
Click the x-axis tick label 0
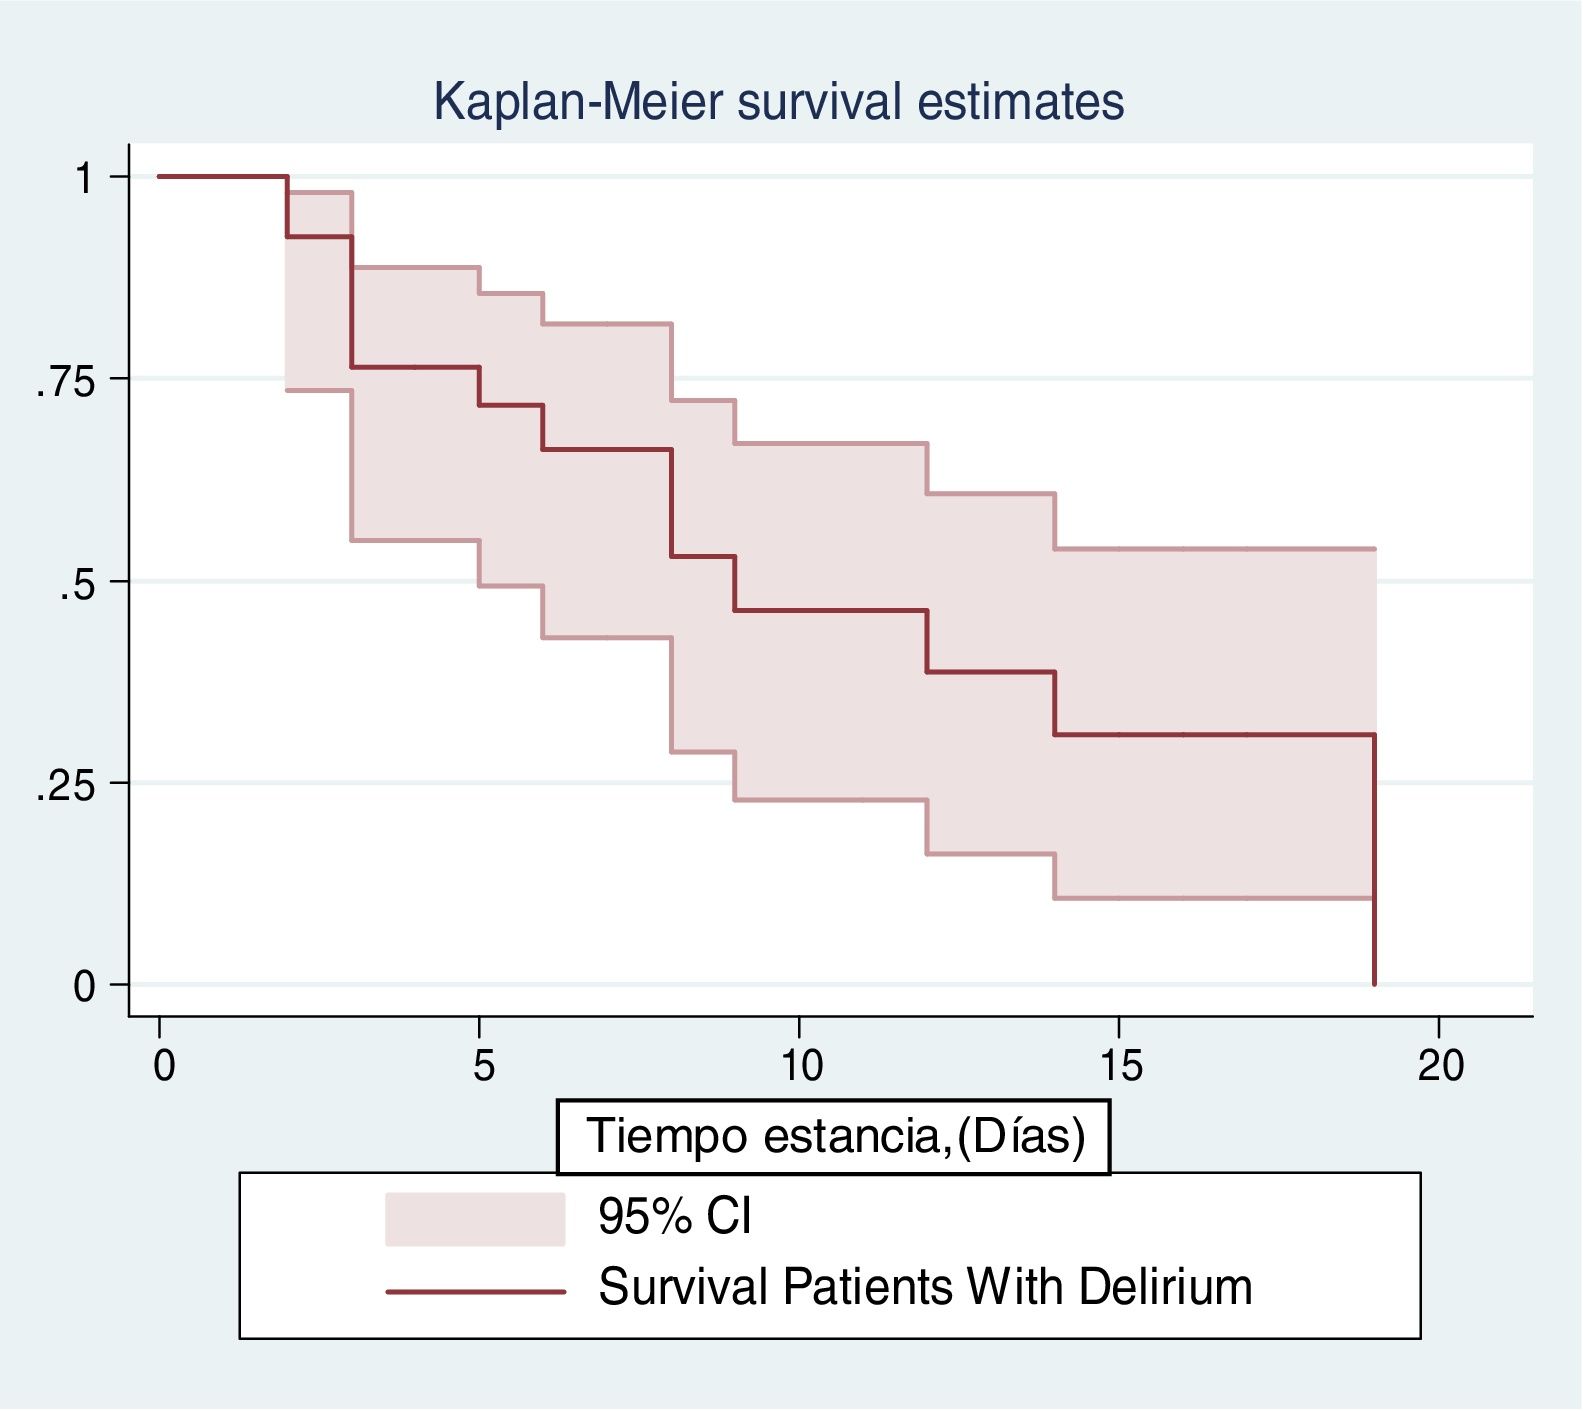[163, 1066]
